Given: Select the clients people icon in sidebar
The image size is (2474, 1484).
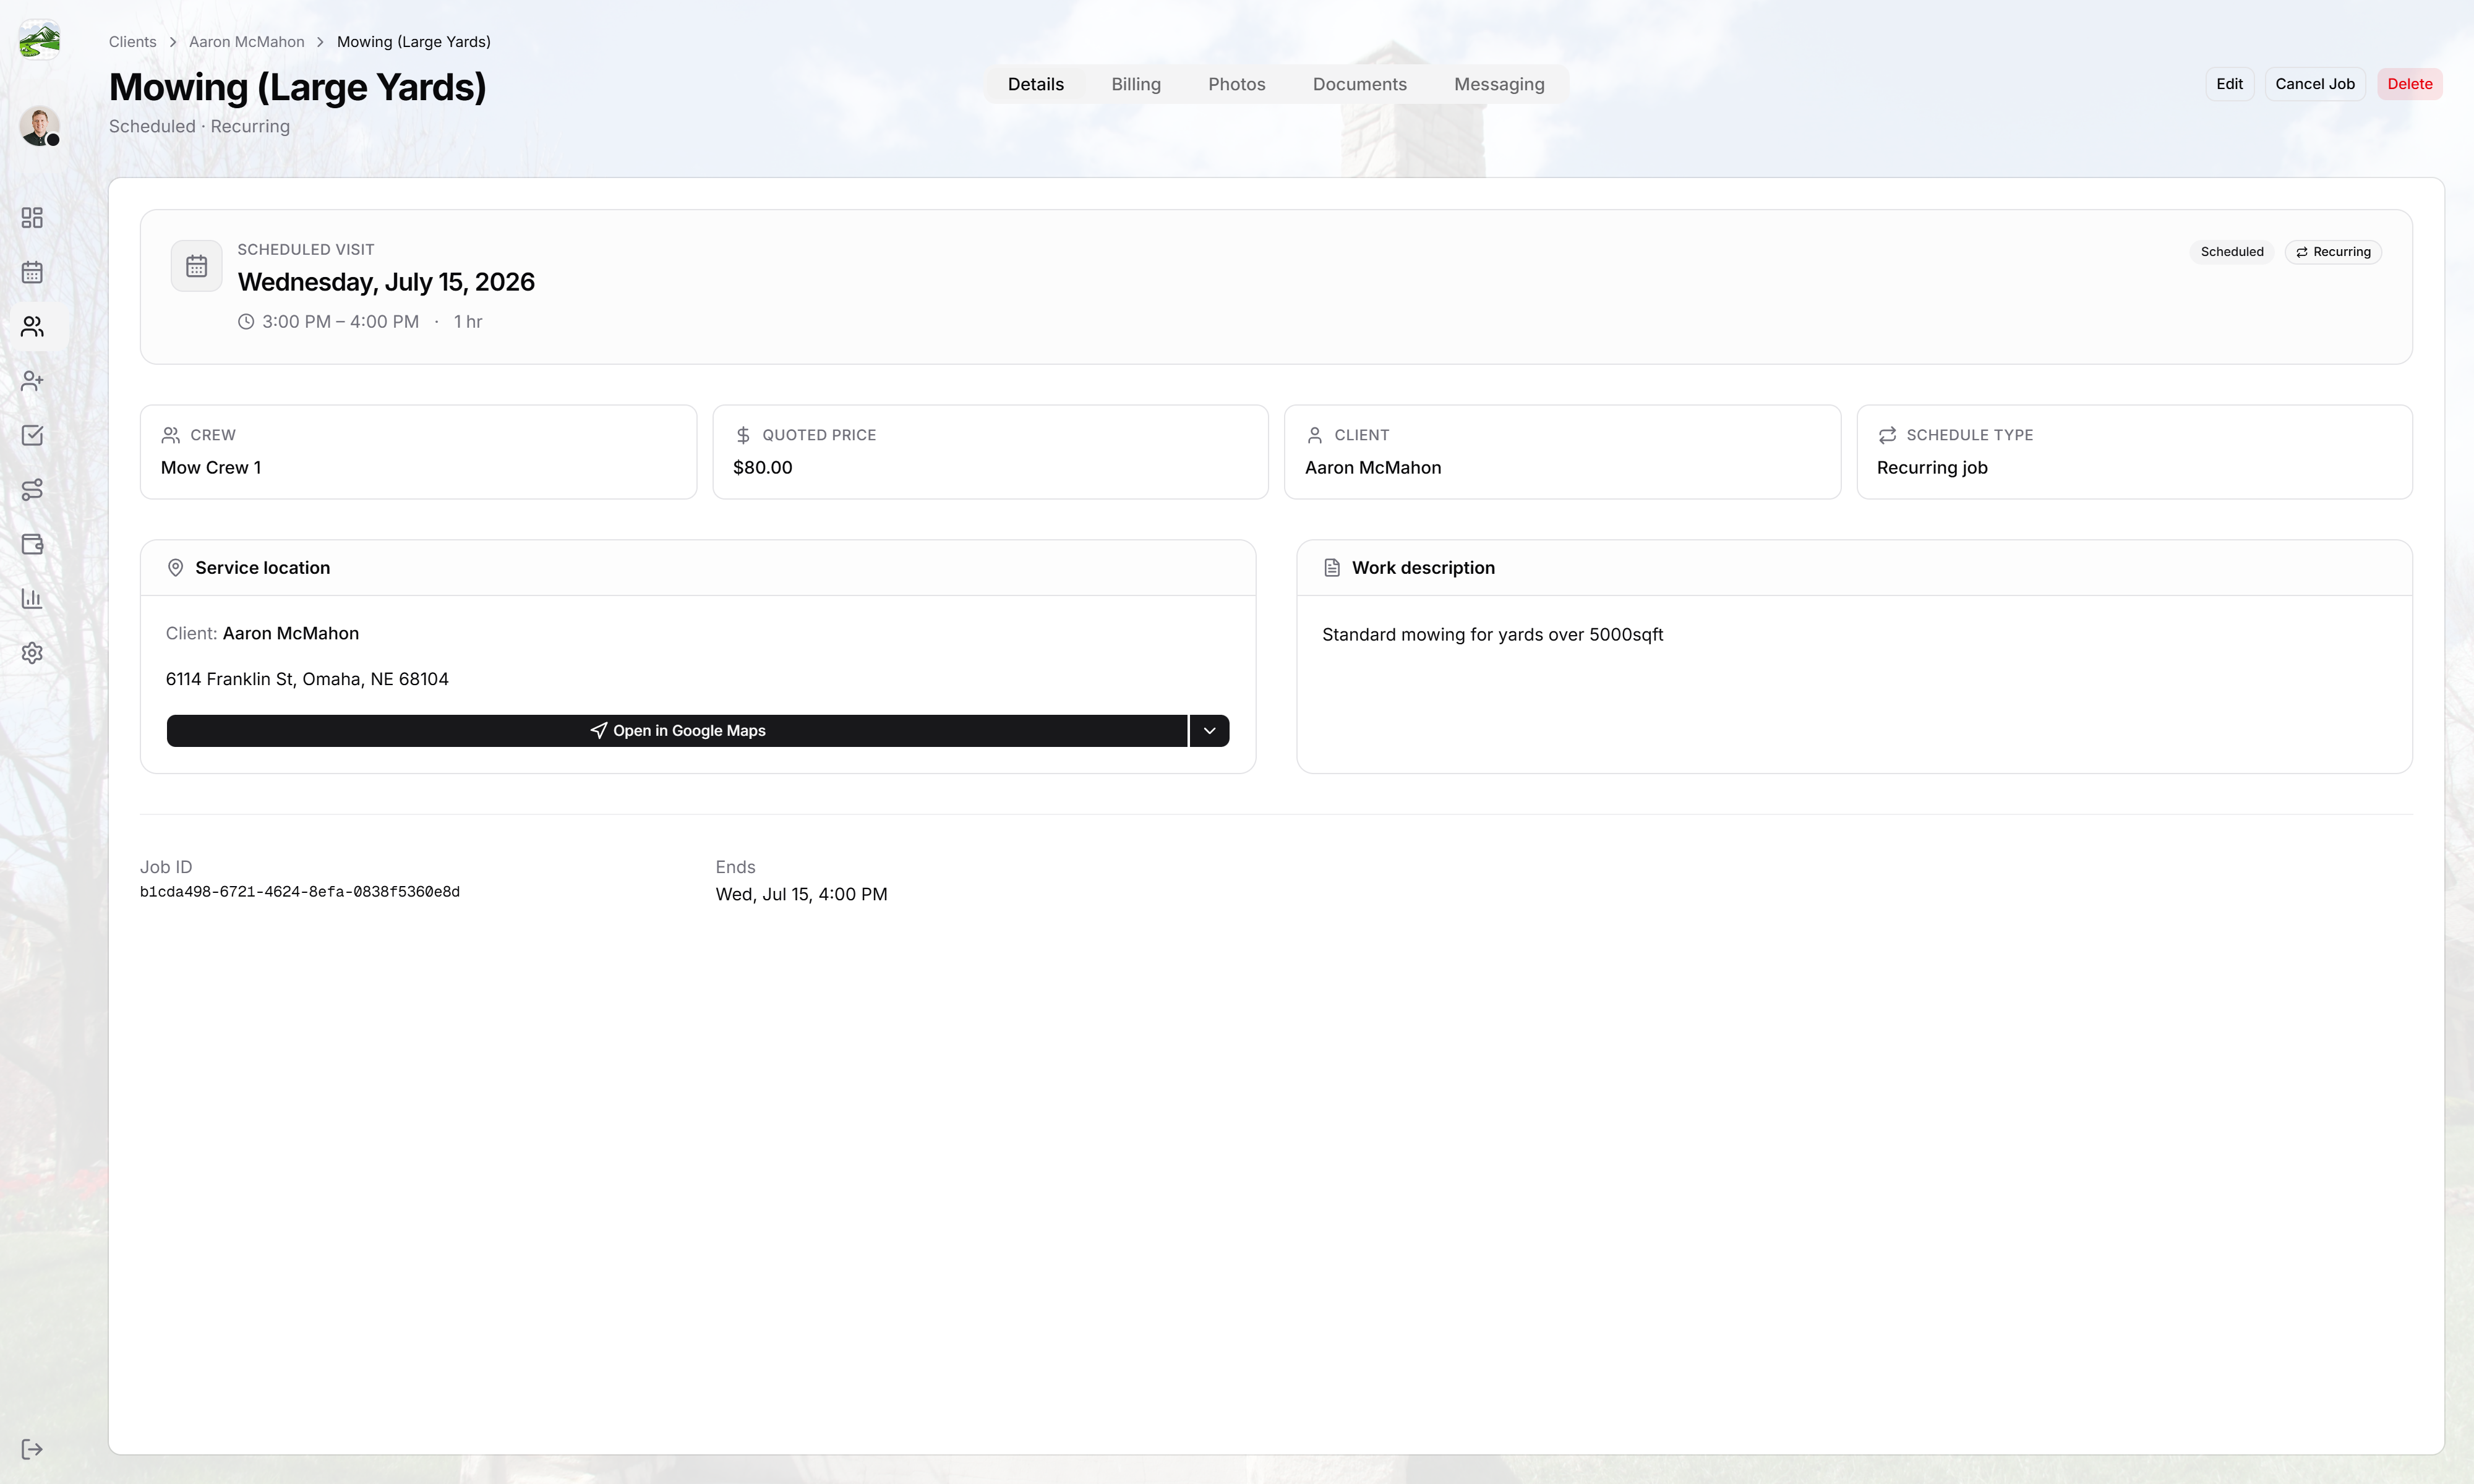Looking at the screenshot, I should click(32, 327).
